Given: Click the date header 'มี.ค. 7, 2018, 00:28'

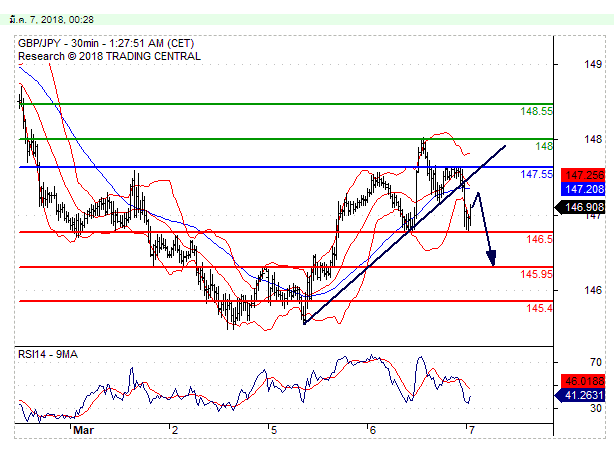Looking at the screenshot, I should click(51, 20).
